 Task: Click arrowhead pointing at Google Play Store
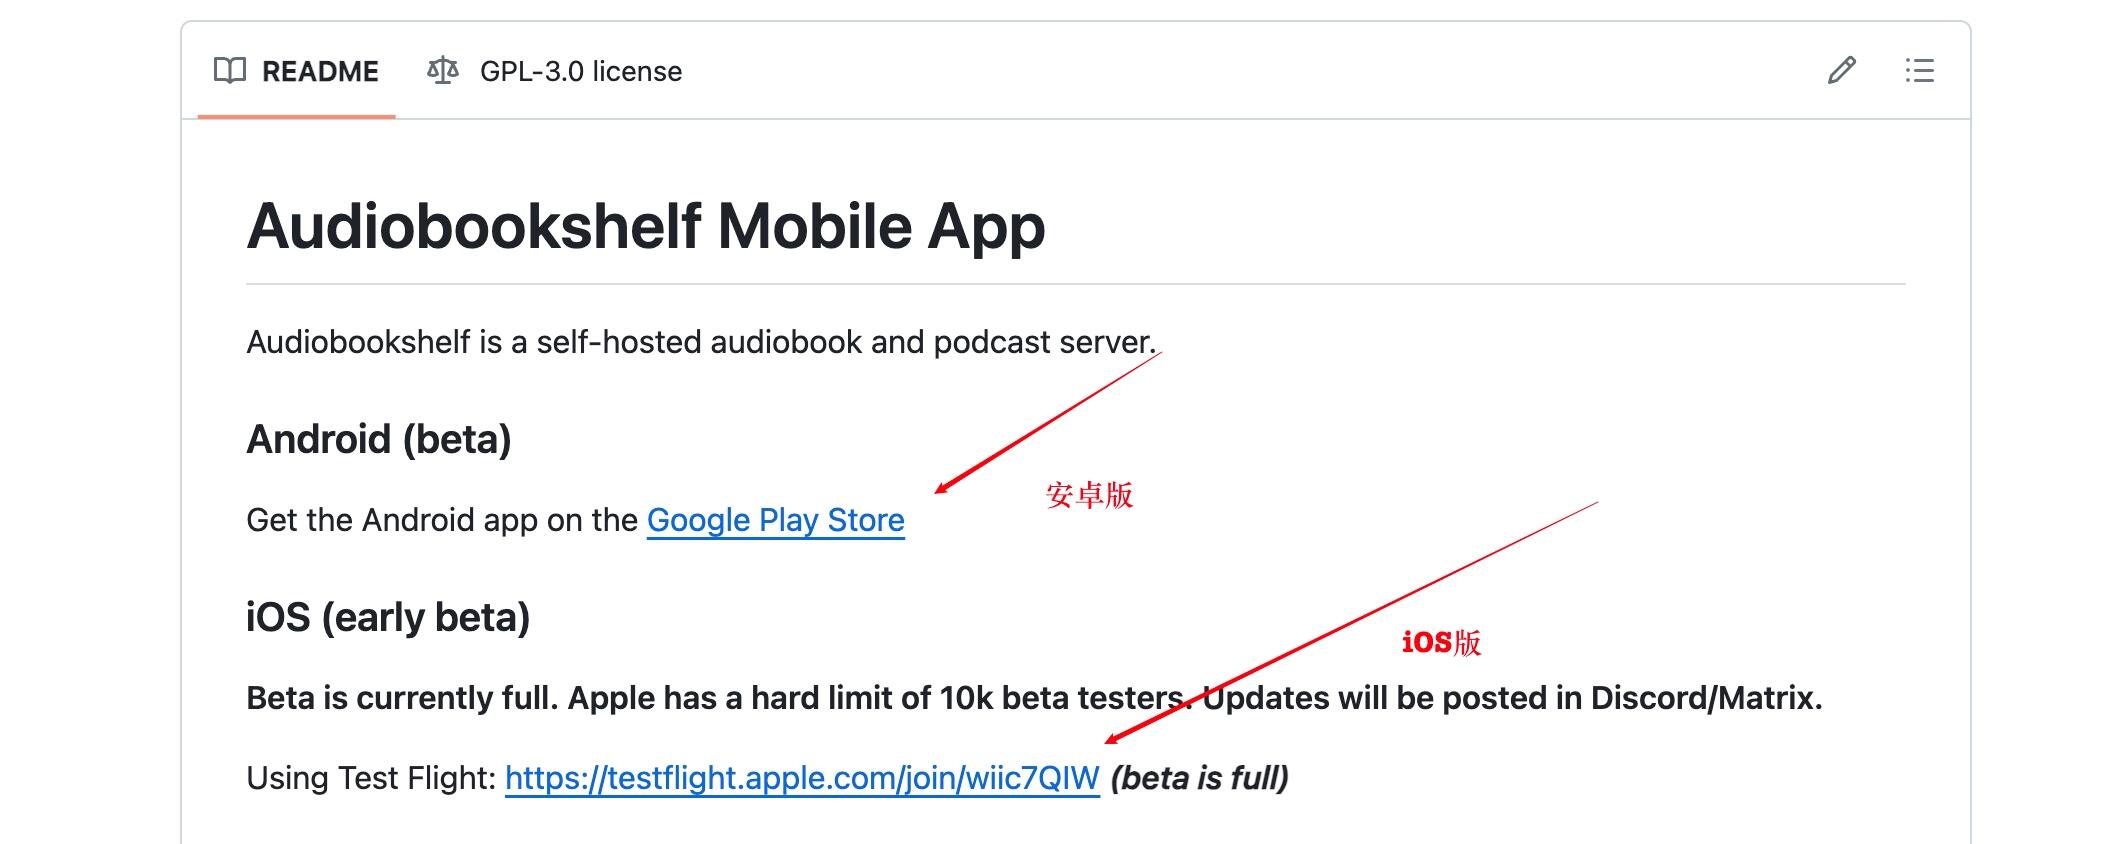pos(941,489)
